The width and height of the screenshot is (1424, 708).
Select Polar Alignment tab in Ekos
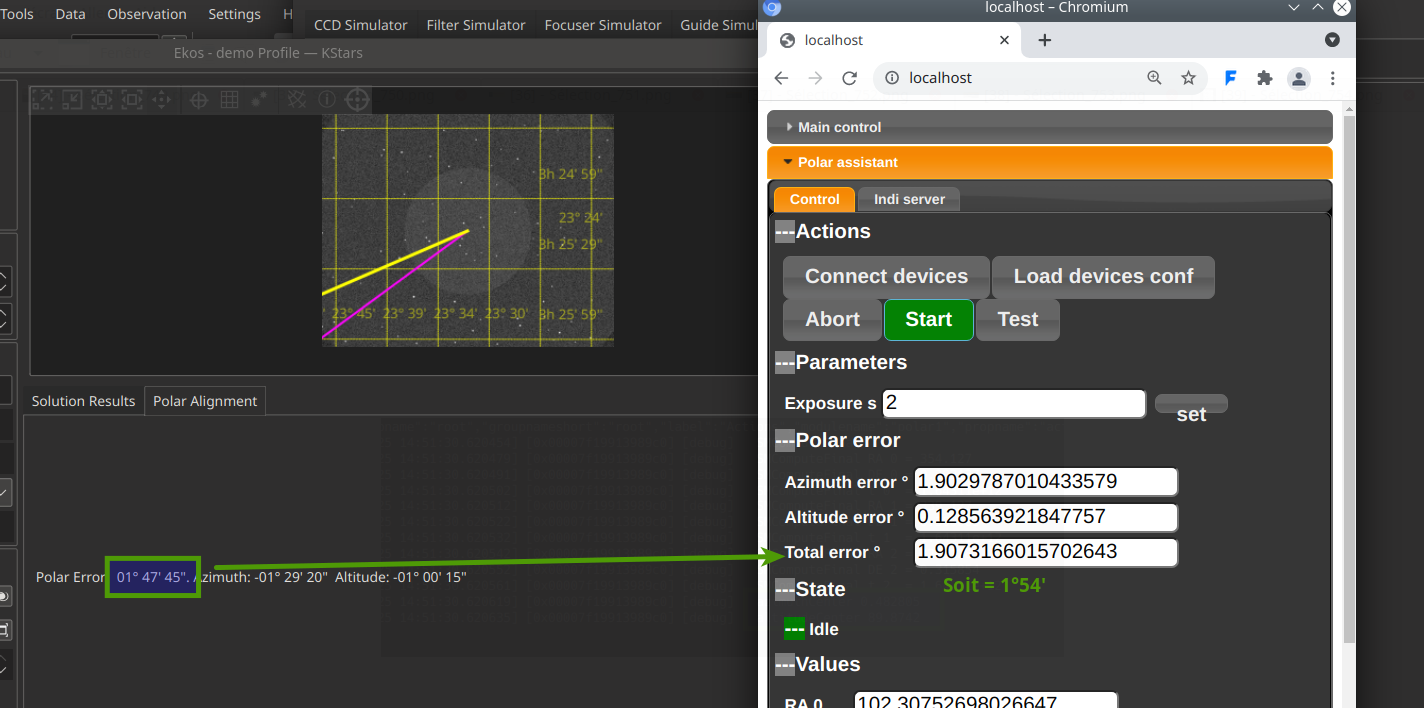[205, 401]
